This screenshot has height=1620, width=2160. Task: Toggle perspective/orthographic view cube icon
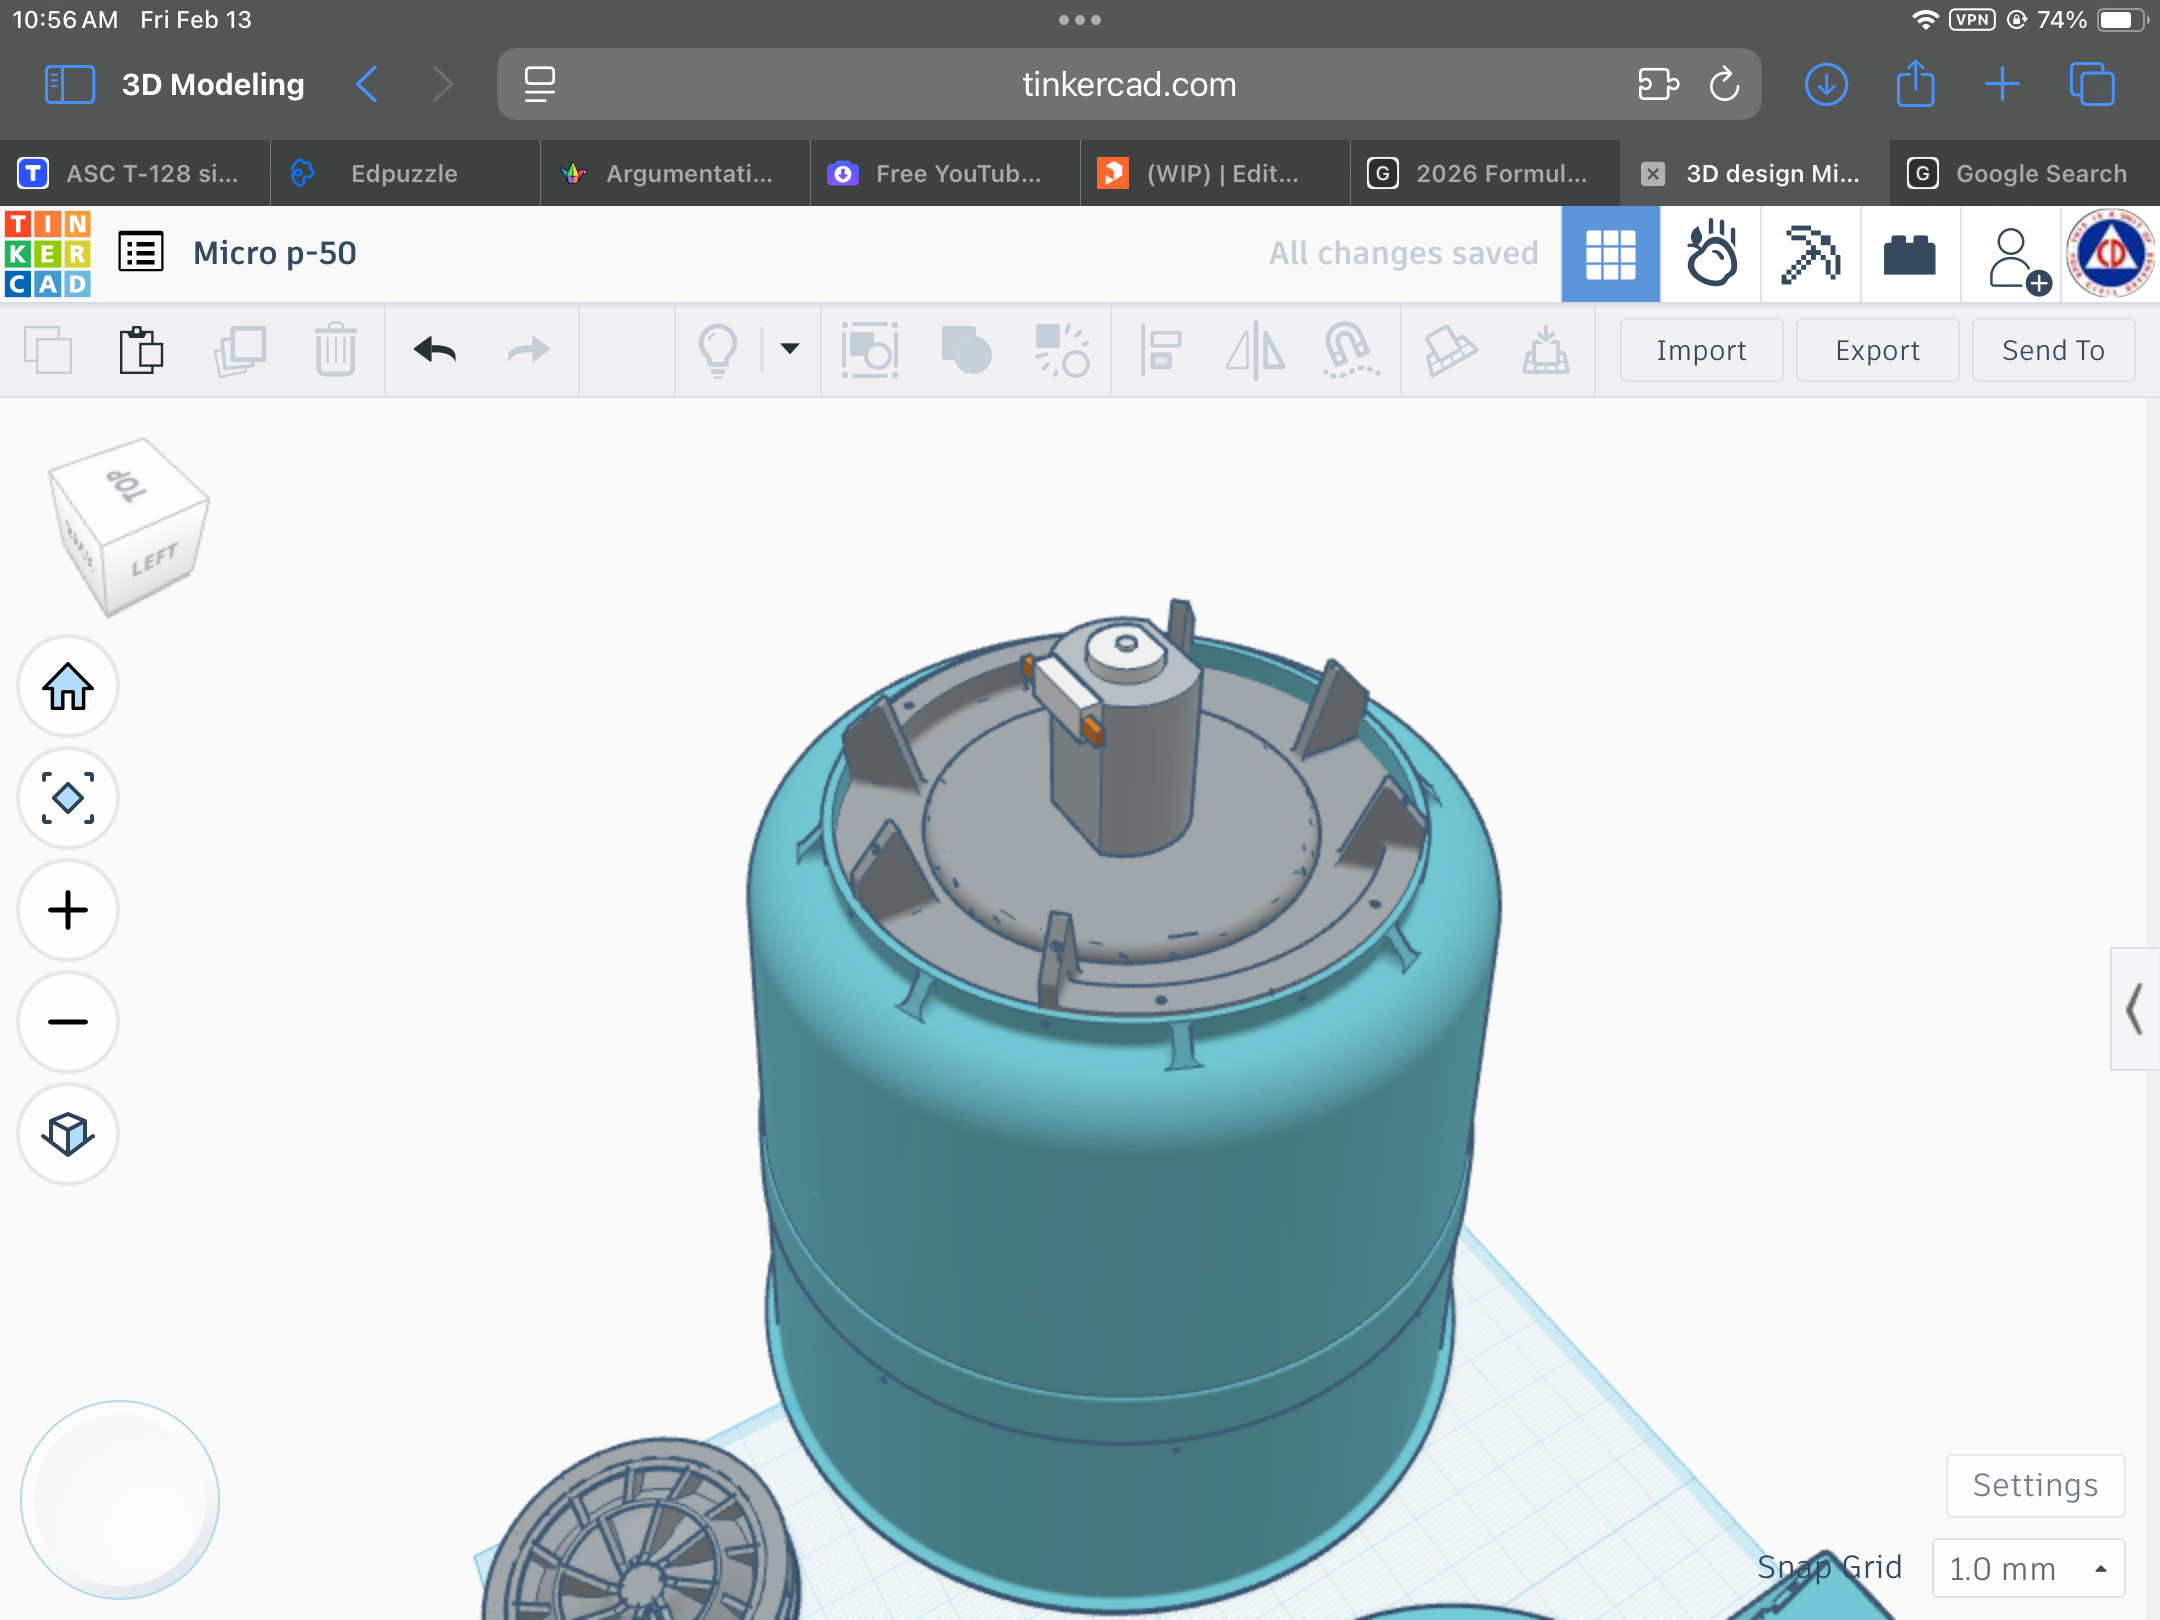[68, 1134]
